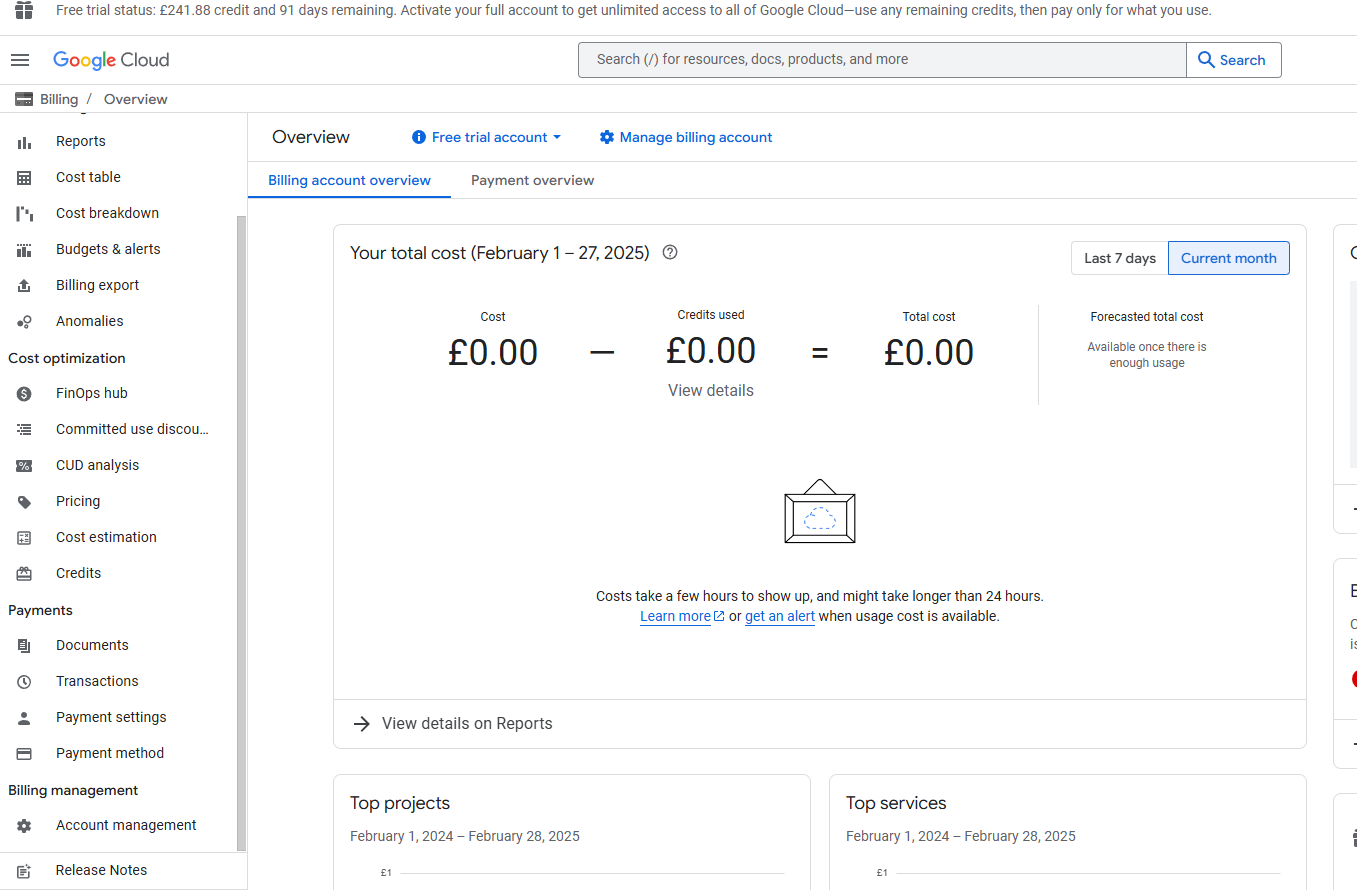The height and width of the screenshot is (890, 1357).
Task: Click the search resources input field
Action: (882, 60)
